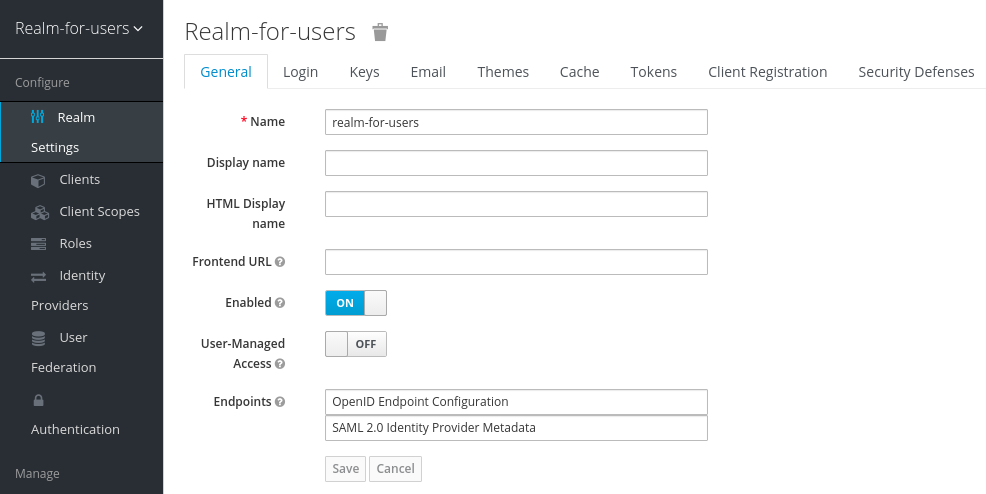Turn on the User-Managed Access switch
Viewport: 986px width, 494px height.
[355, 344]
